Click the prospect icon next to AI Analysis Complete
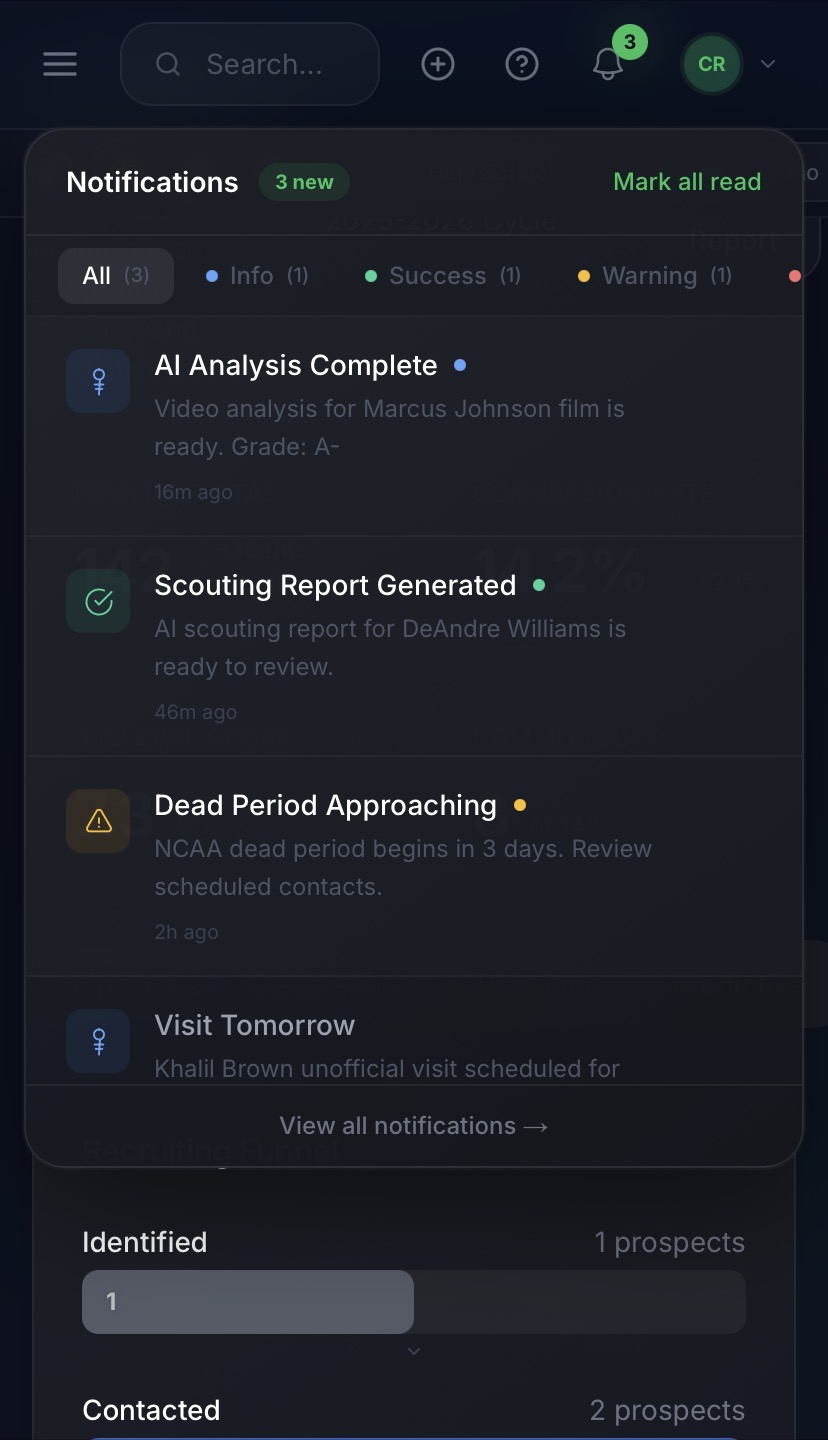This screenshot has height=1440, width=828. click(97, 381)
